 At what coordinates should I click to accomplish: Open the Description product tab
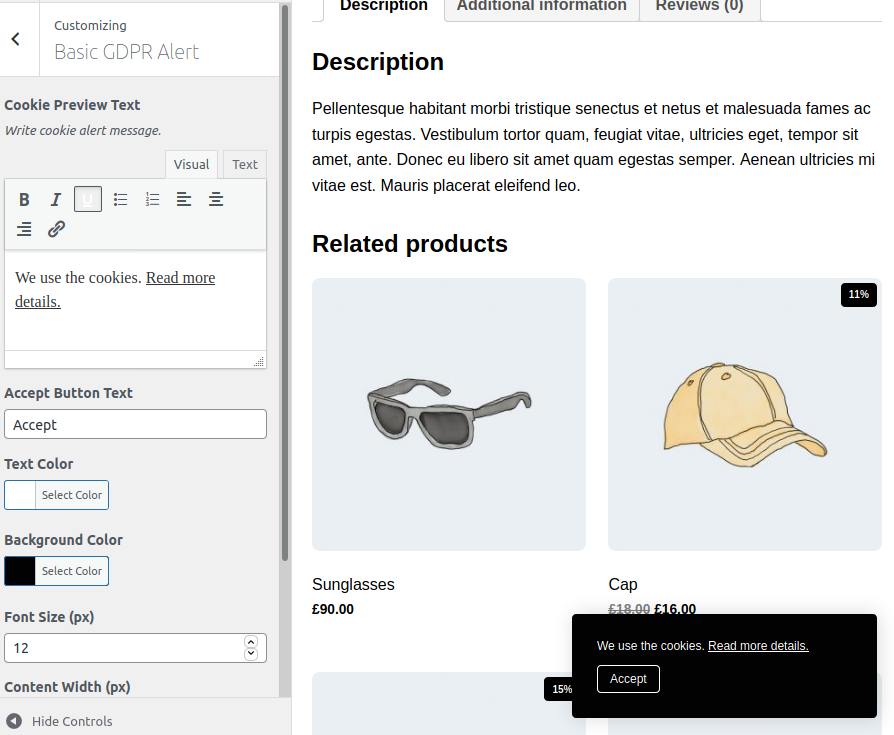pos(384,6)
